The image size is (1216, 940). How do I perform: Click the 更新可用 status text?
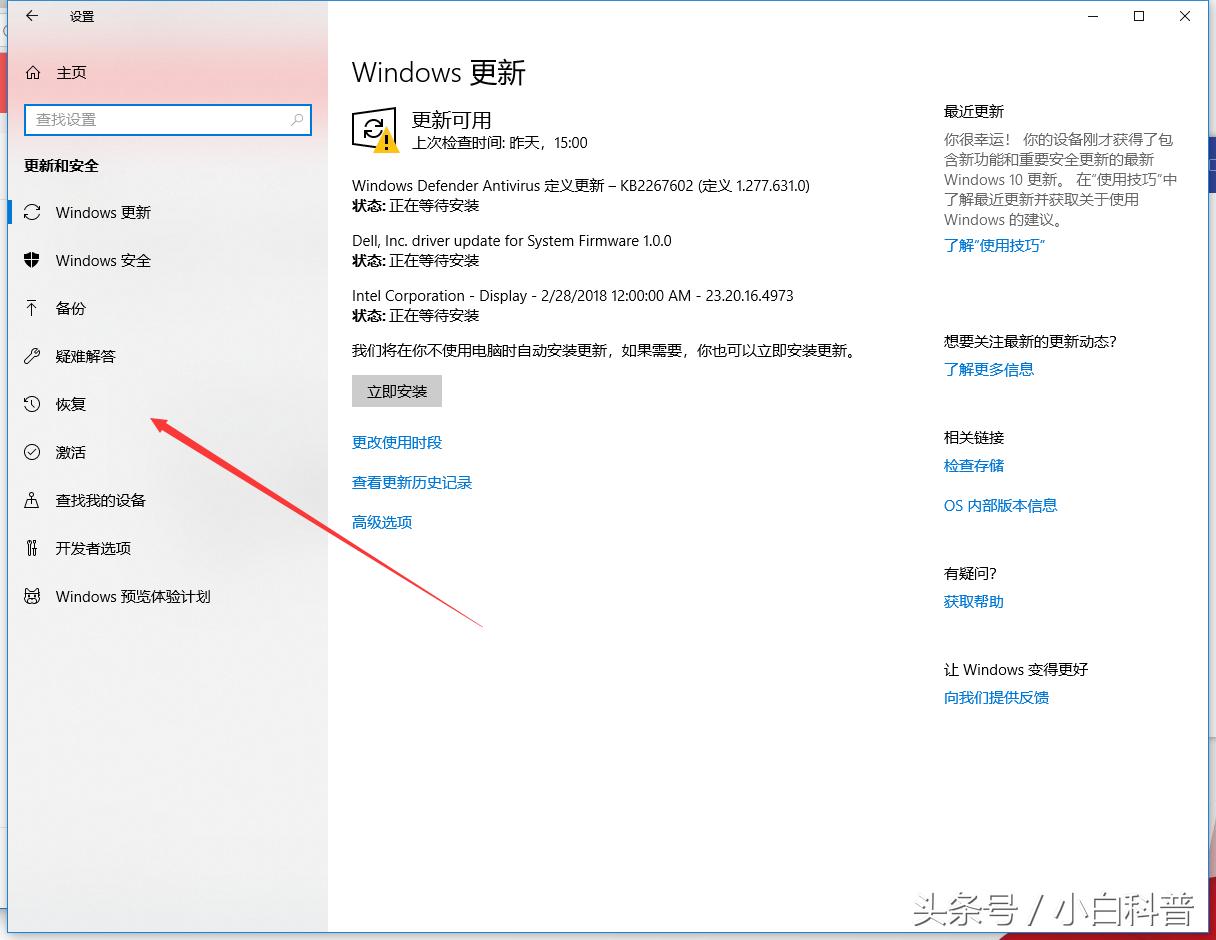pos(452,120)
